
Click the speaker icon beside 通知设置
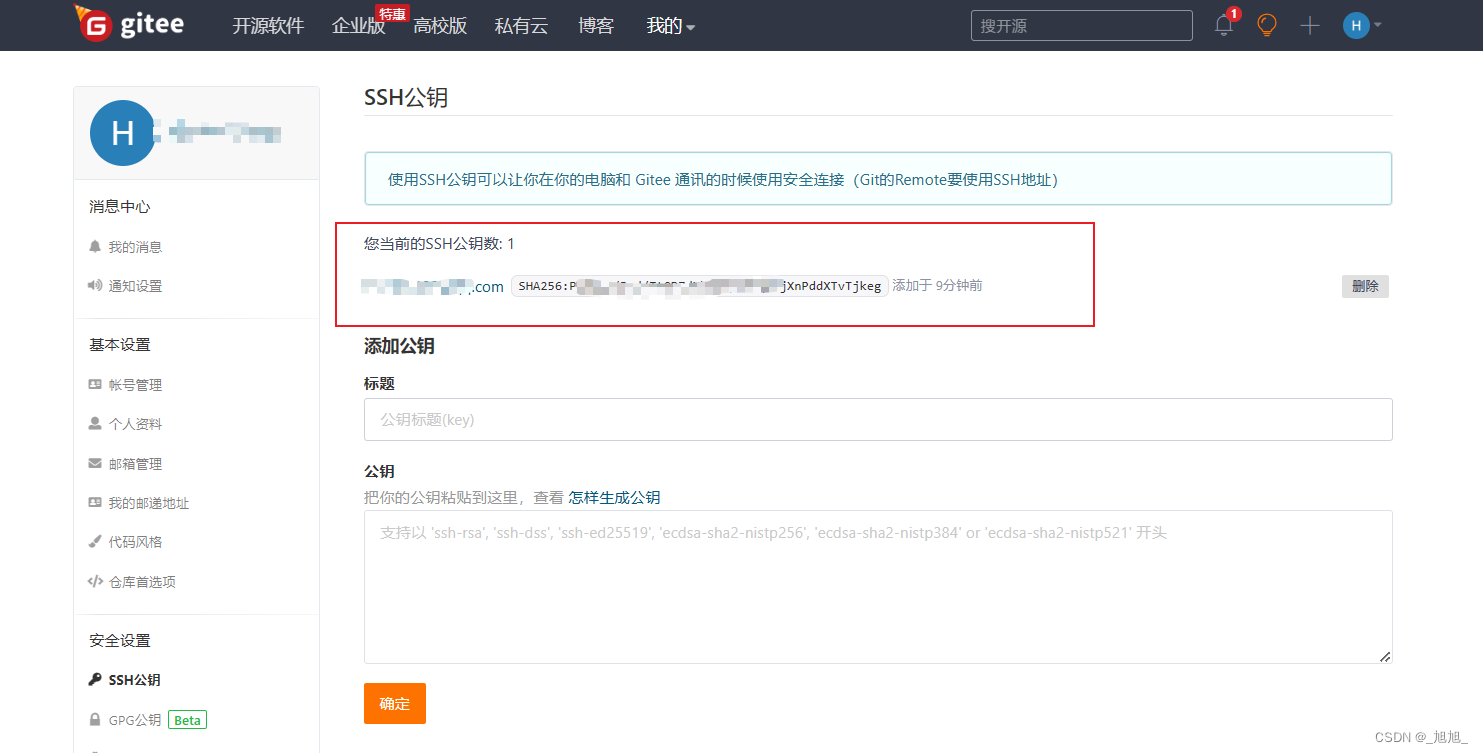(95, 286)
